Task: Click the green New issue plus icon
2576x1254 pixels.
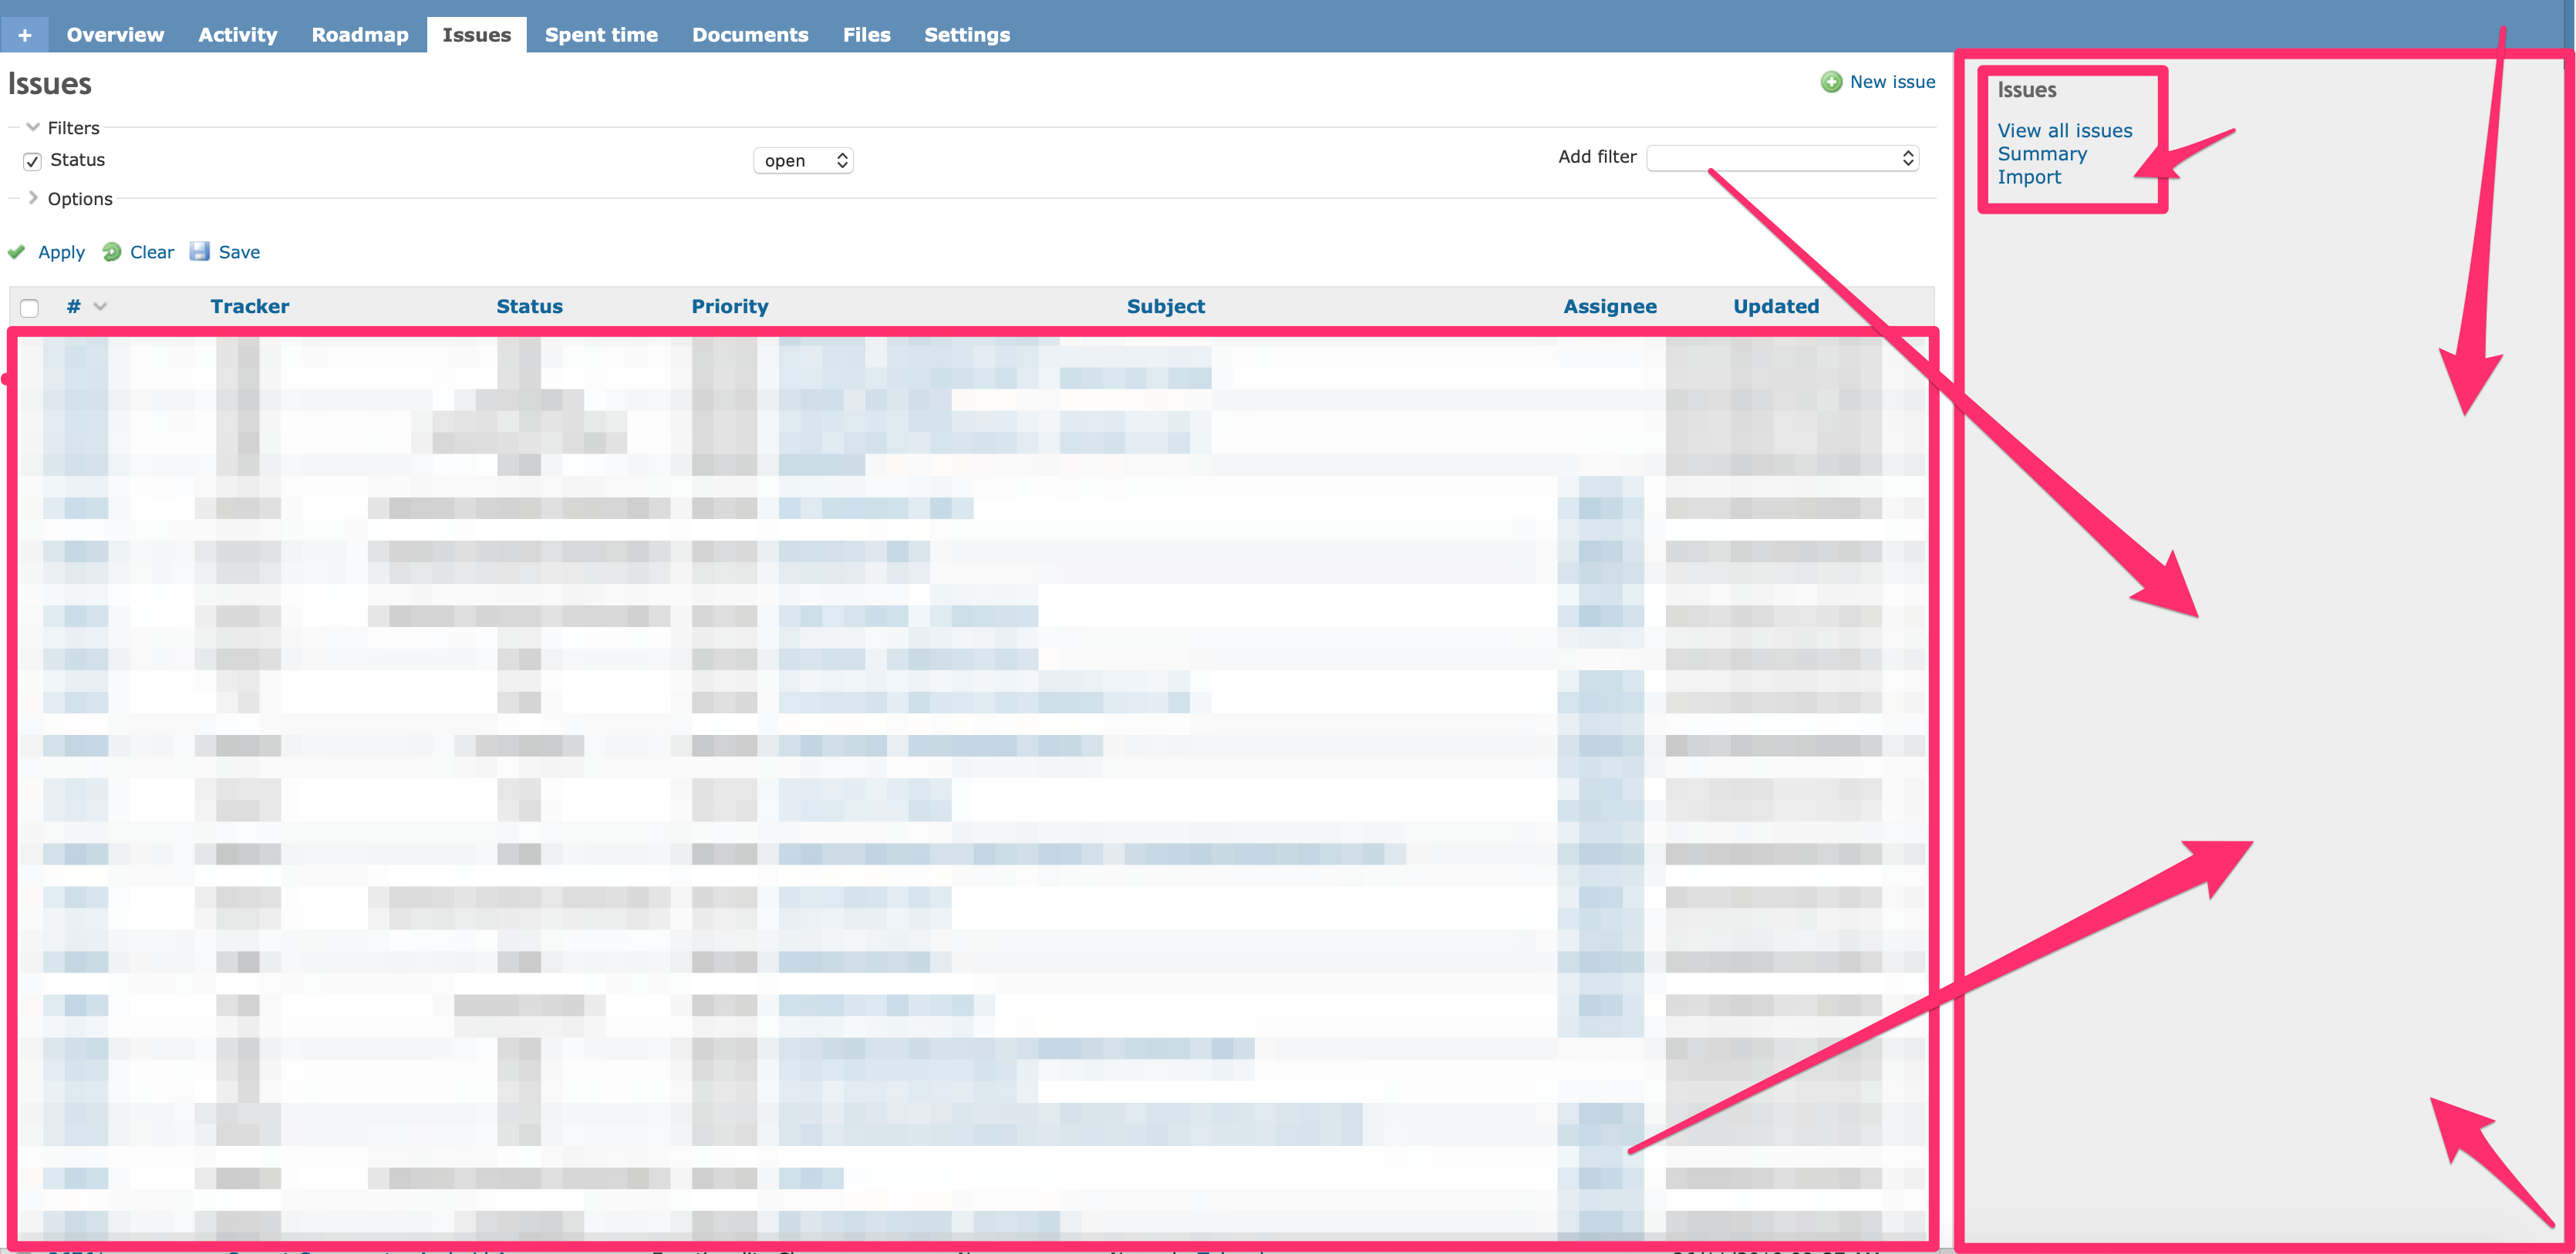Action: (1831, 82)
